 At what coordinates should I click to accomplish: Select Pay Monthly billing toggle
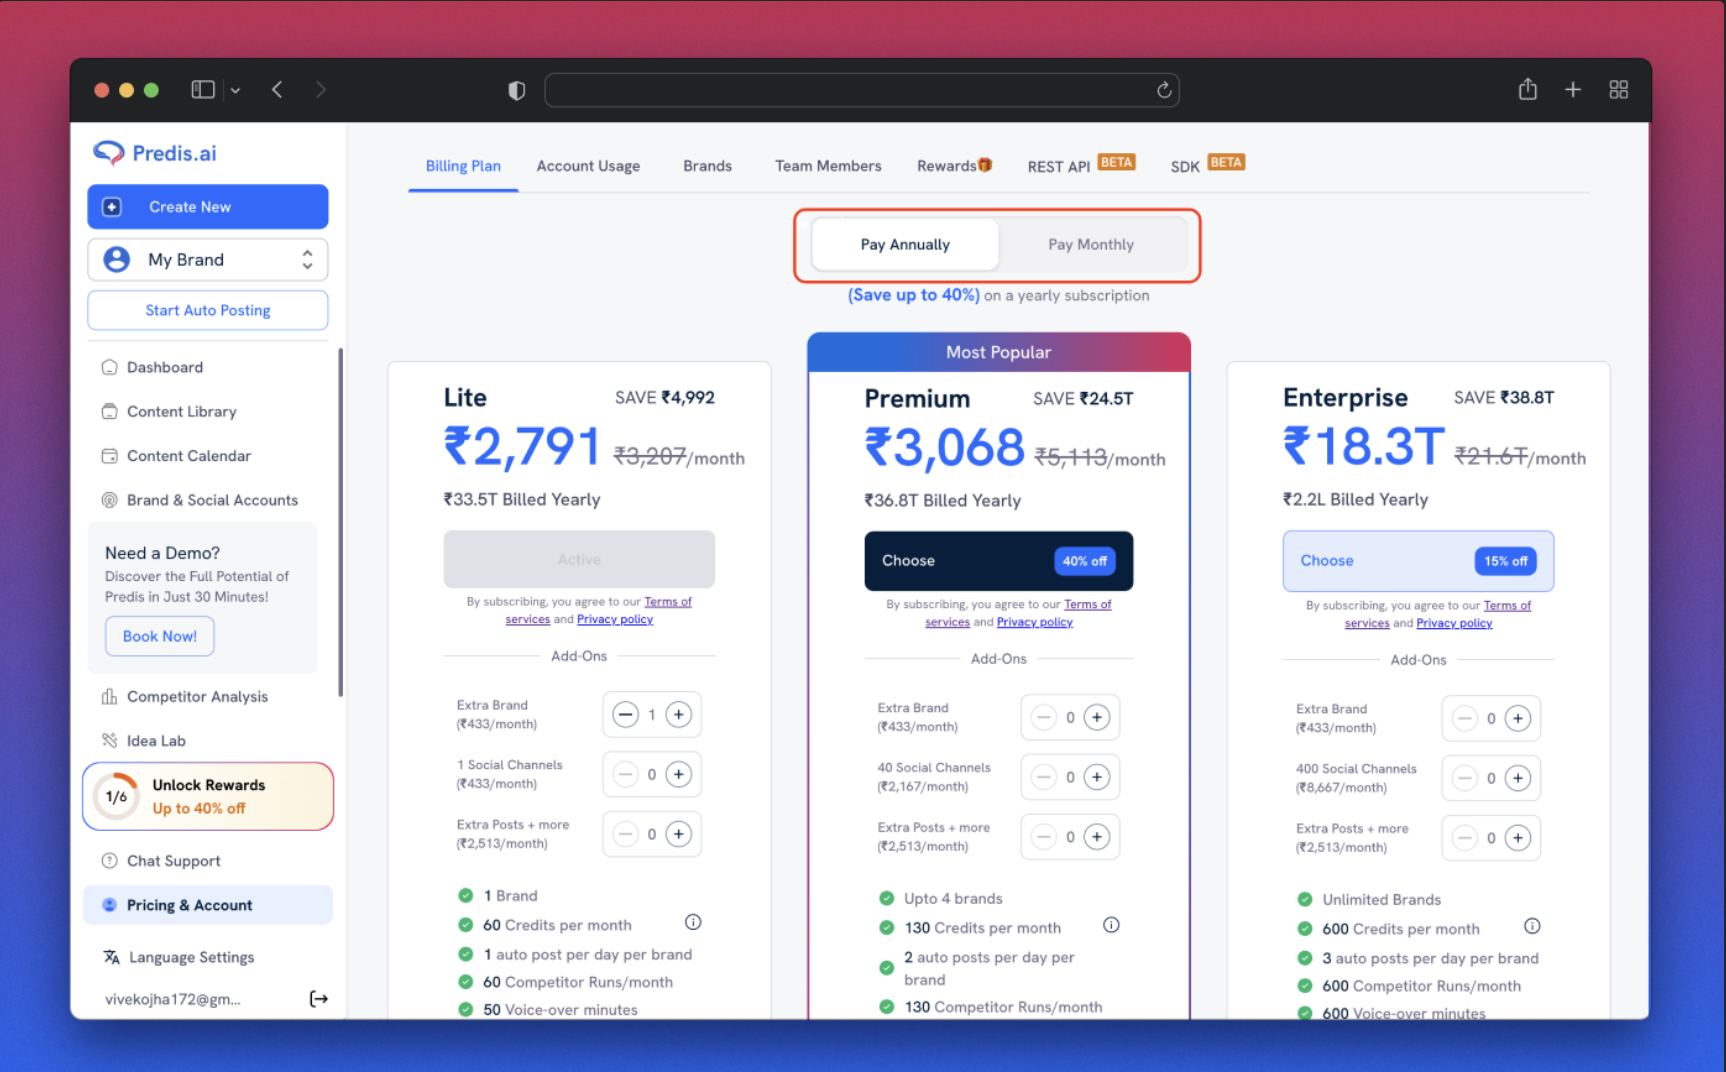(x=1091, y=245)
